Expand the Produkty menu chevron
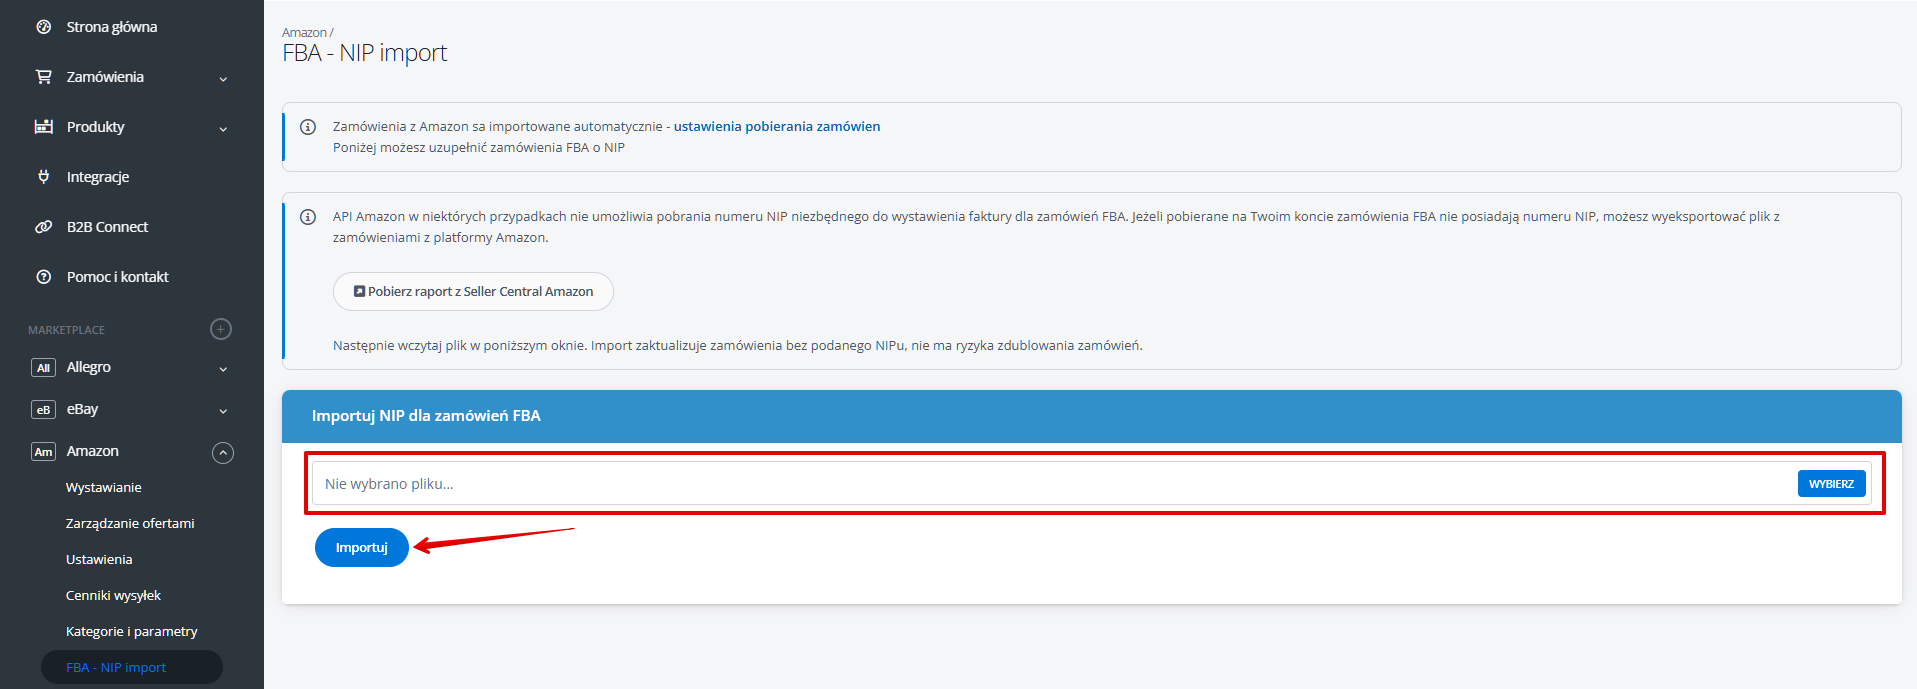This screenshot has height=689, width=1917. [223, 128]
